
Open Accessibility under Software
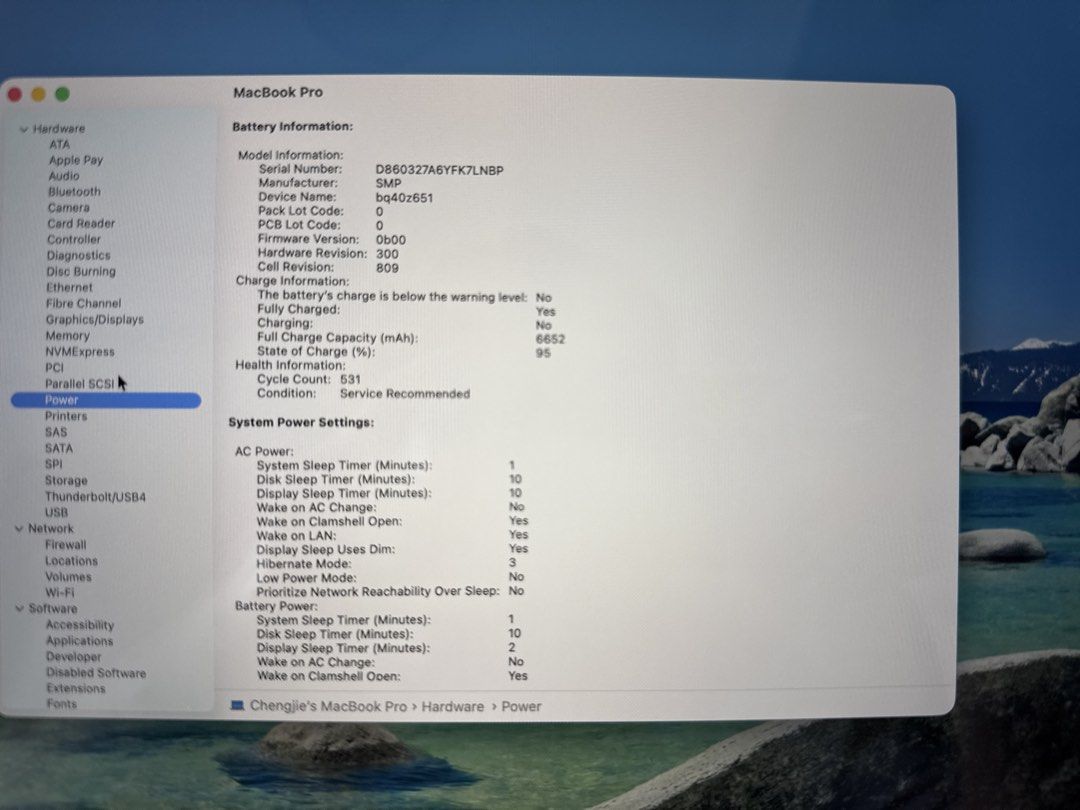pyautogui.click(x=80, y=625)
